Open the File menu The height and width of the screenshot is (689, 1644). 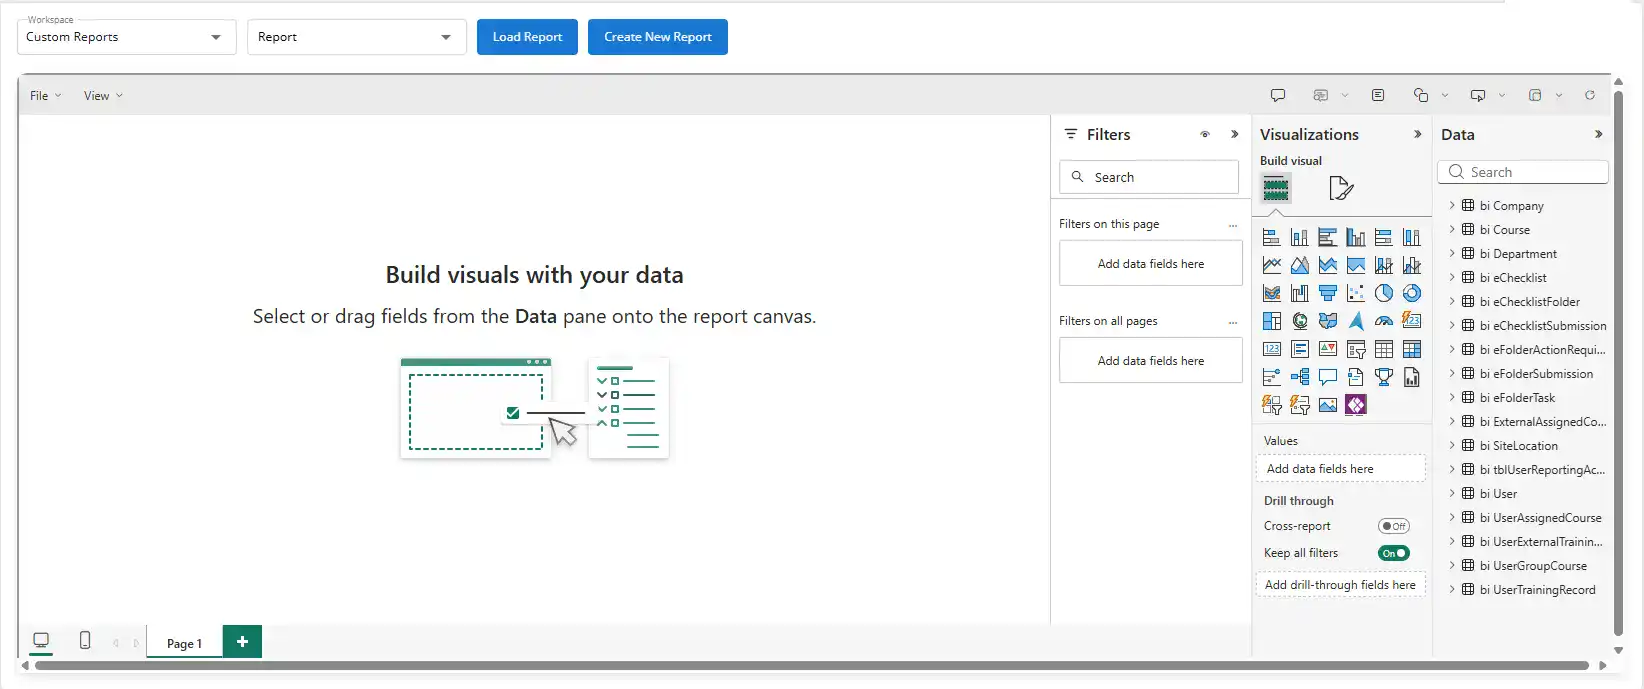[x=45, y=96]
